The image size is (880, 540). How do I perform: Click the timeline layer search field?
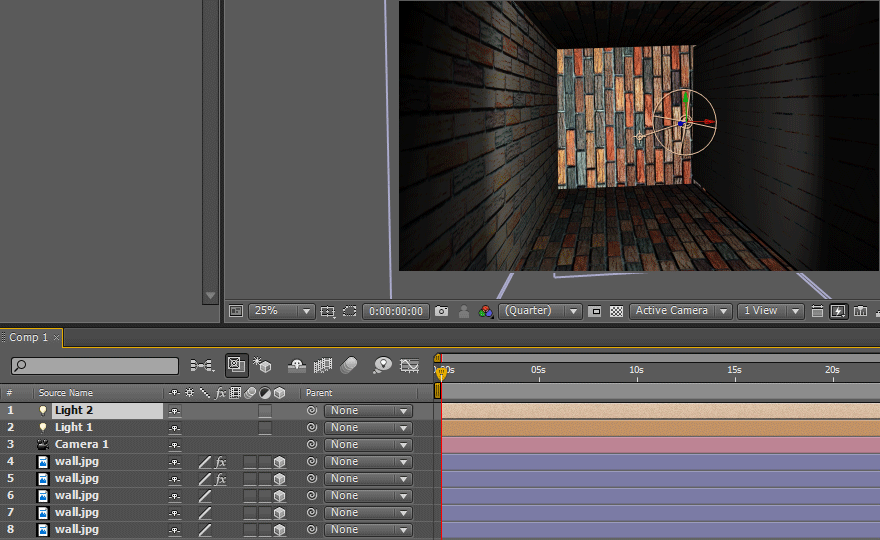95,366
